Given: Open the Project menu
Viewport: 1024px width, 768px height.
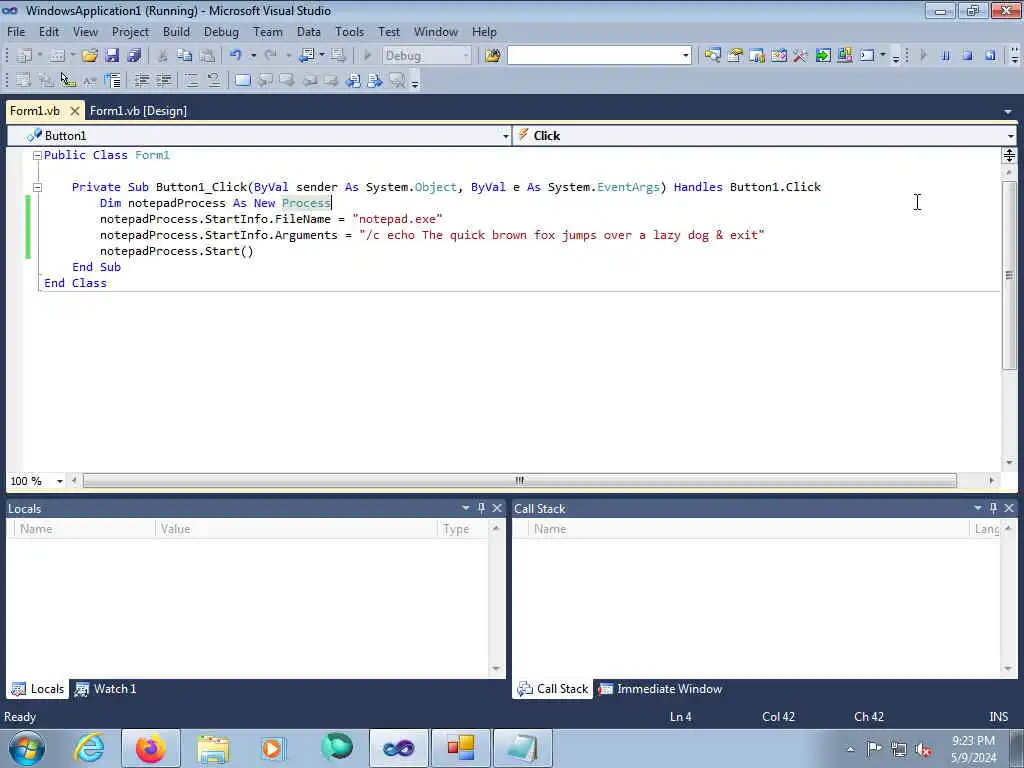Looking at the screenshot, I should click(x=130, y=31).
